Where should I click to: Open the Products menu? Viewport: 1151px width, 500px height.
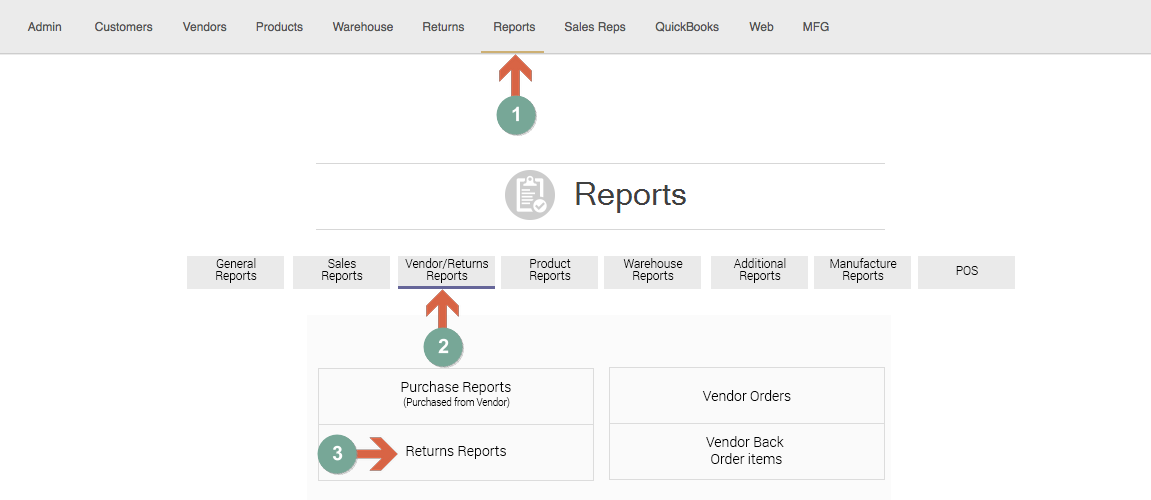[x=279, y=27]
